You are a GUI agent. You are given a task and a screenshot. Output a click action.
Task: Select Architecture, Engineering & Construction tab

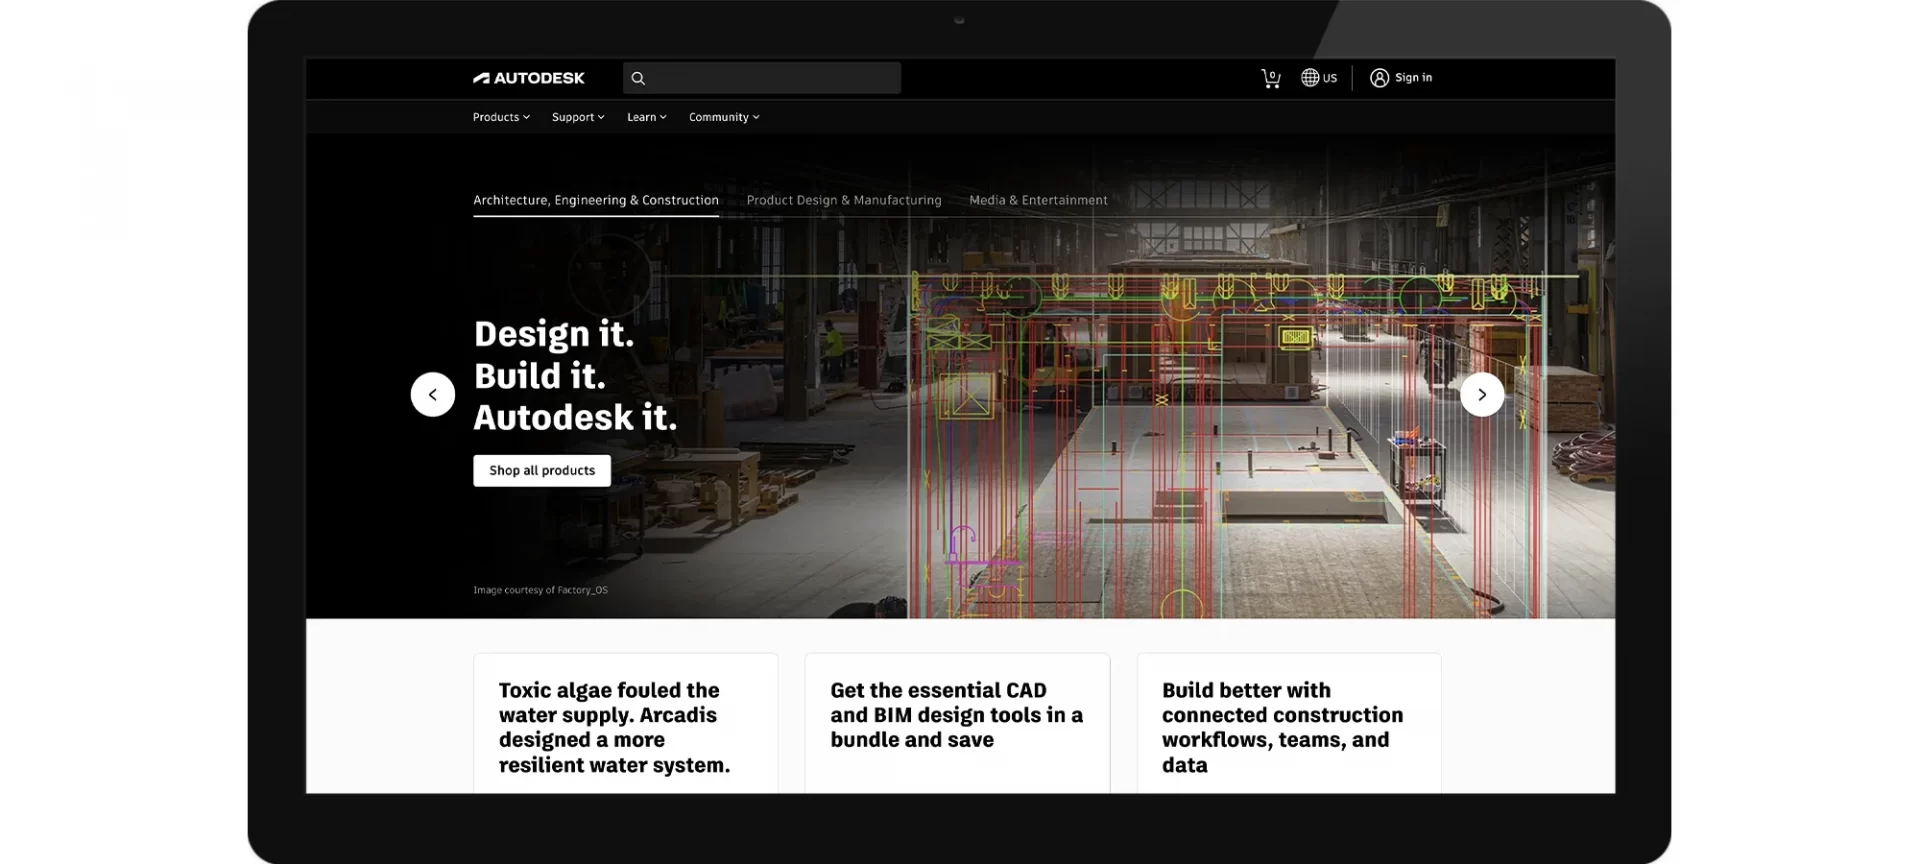tap(596, 200)
